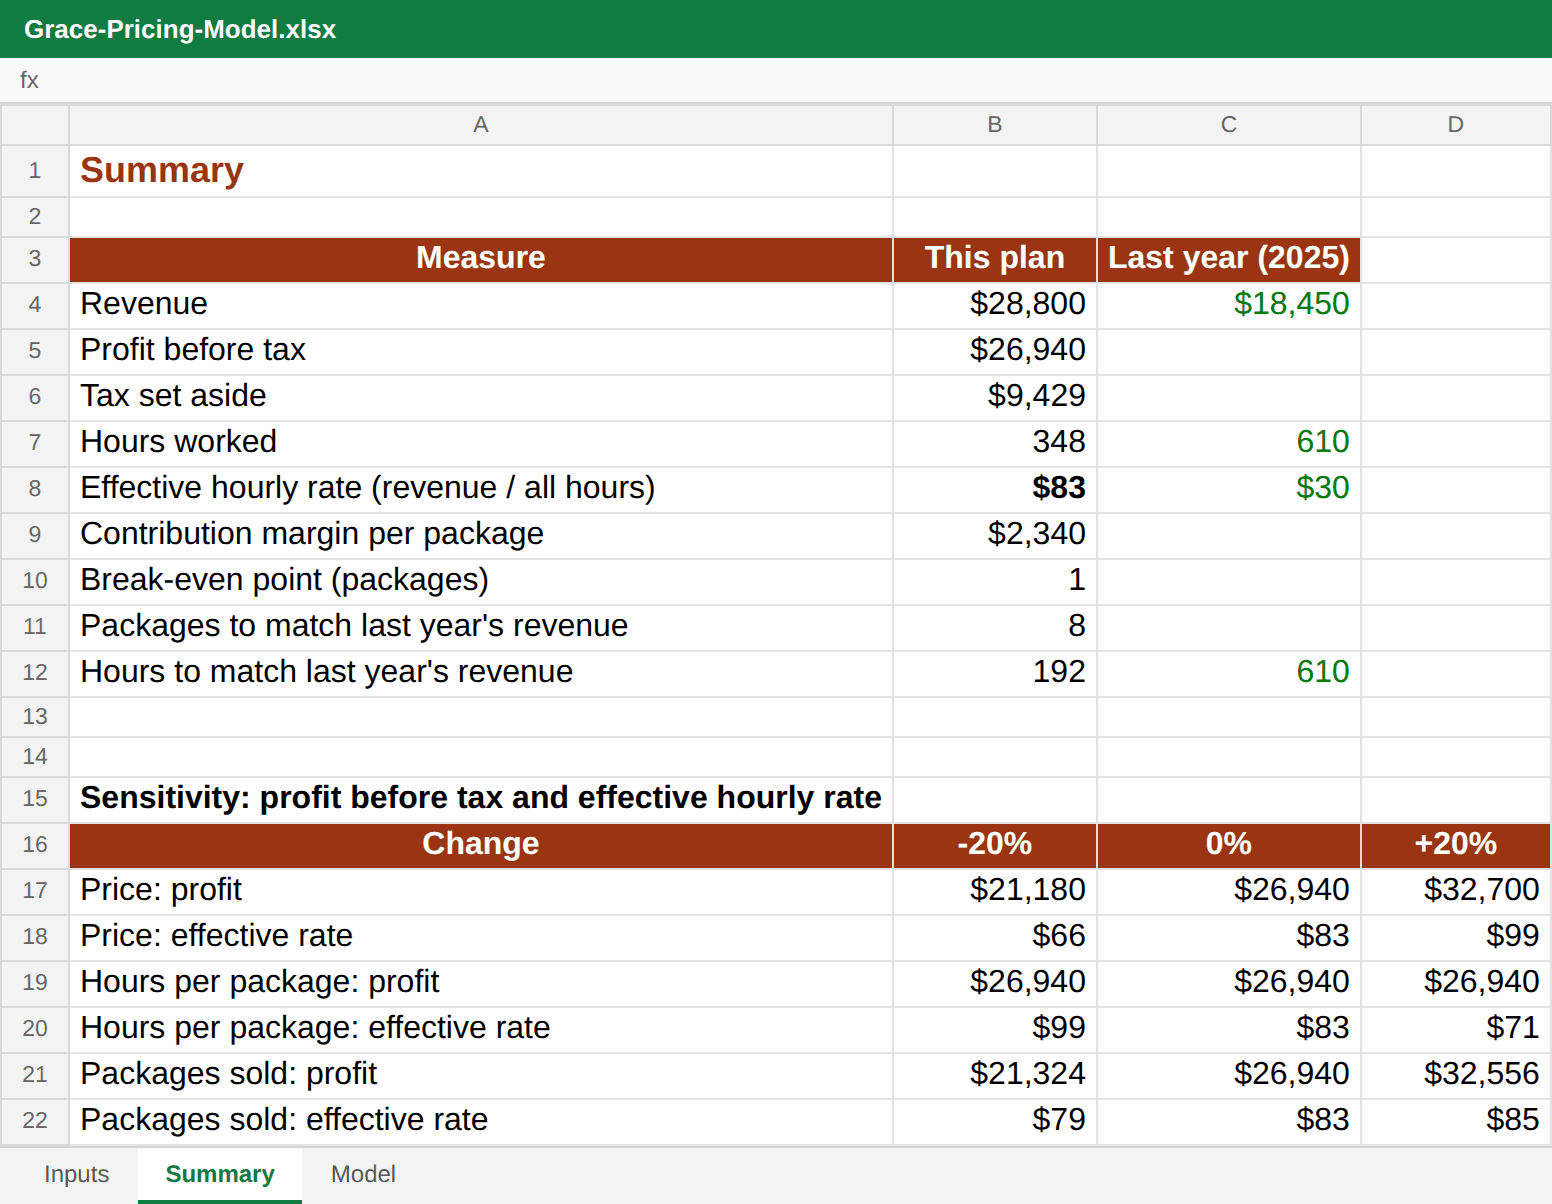This screenshot has width=1552, height=1204.
Task: Select the $9,429 tax cell
Action: coord(995,397)
